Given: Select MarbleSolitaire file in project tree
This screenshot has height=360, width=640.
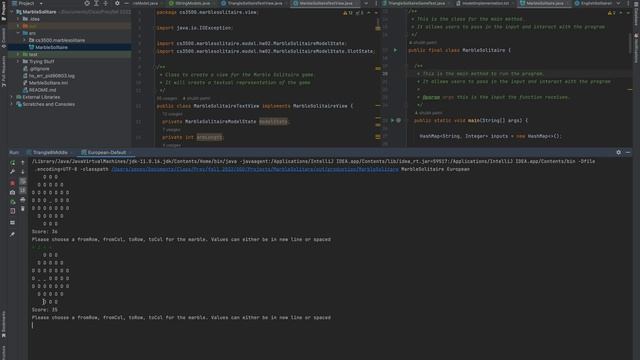Looking at the screenshot, I should tap(51, 47).
